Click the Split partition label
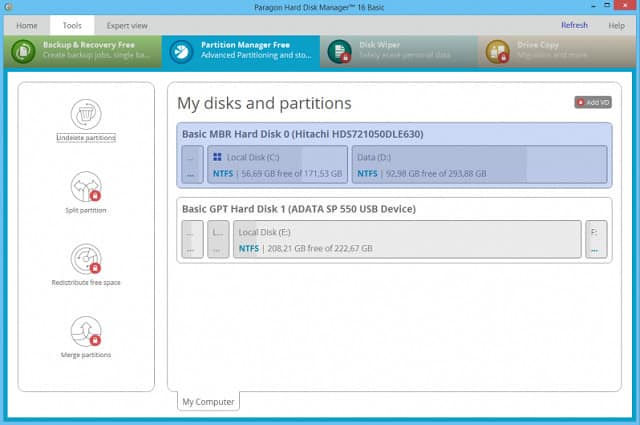The width and height of the screenshot is (640, 425). [86, 210]
